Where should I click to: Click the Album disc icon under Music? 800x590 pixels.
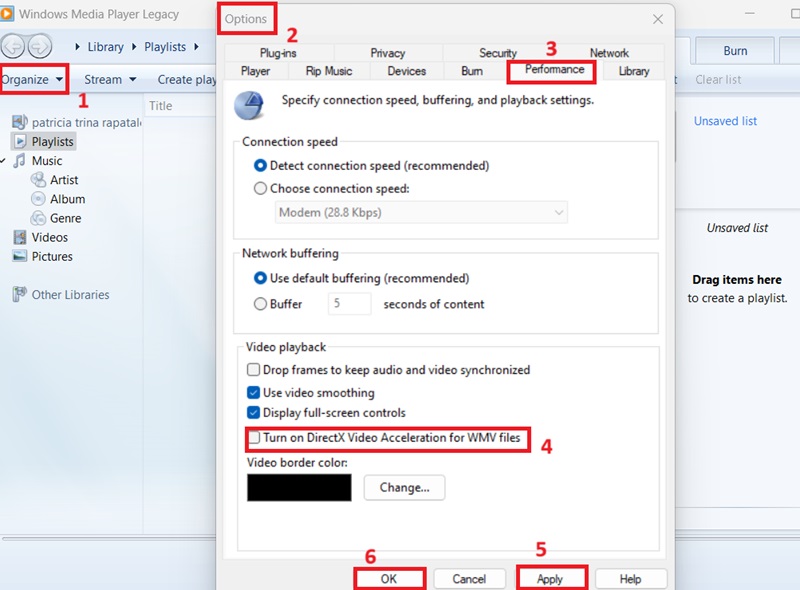point(38,199)
